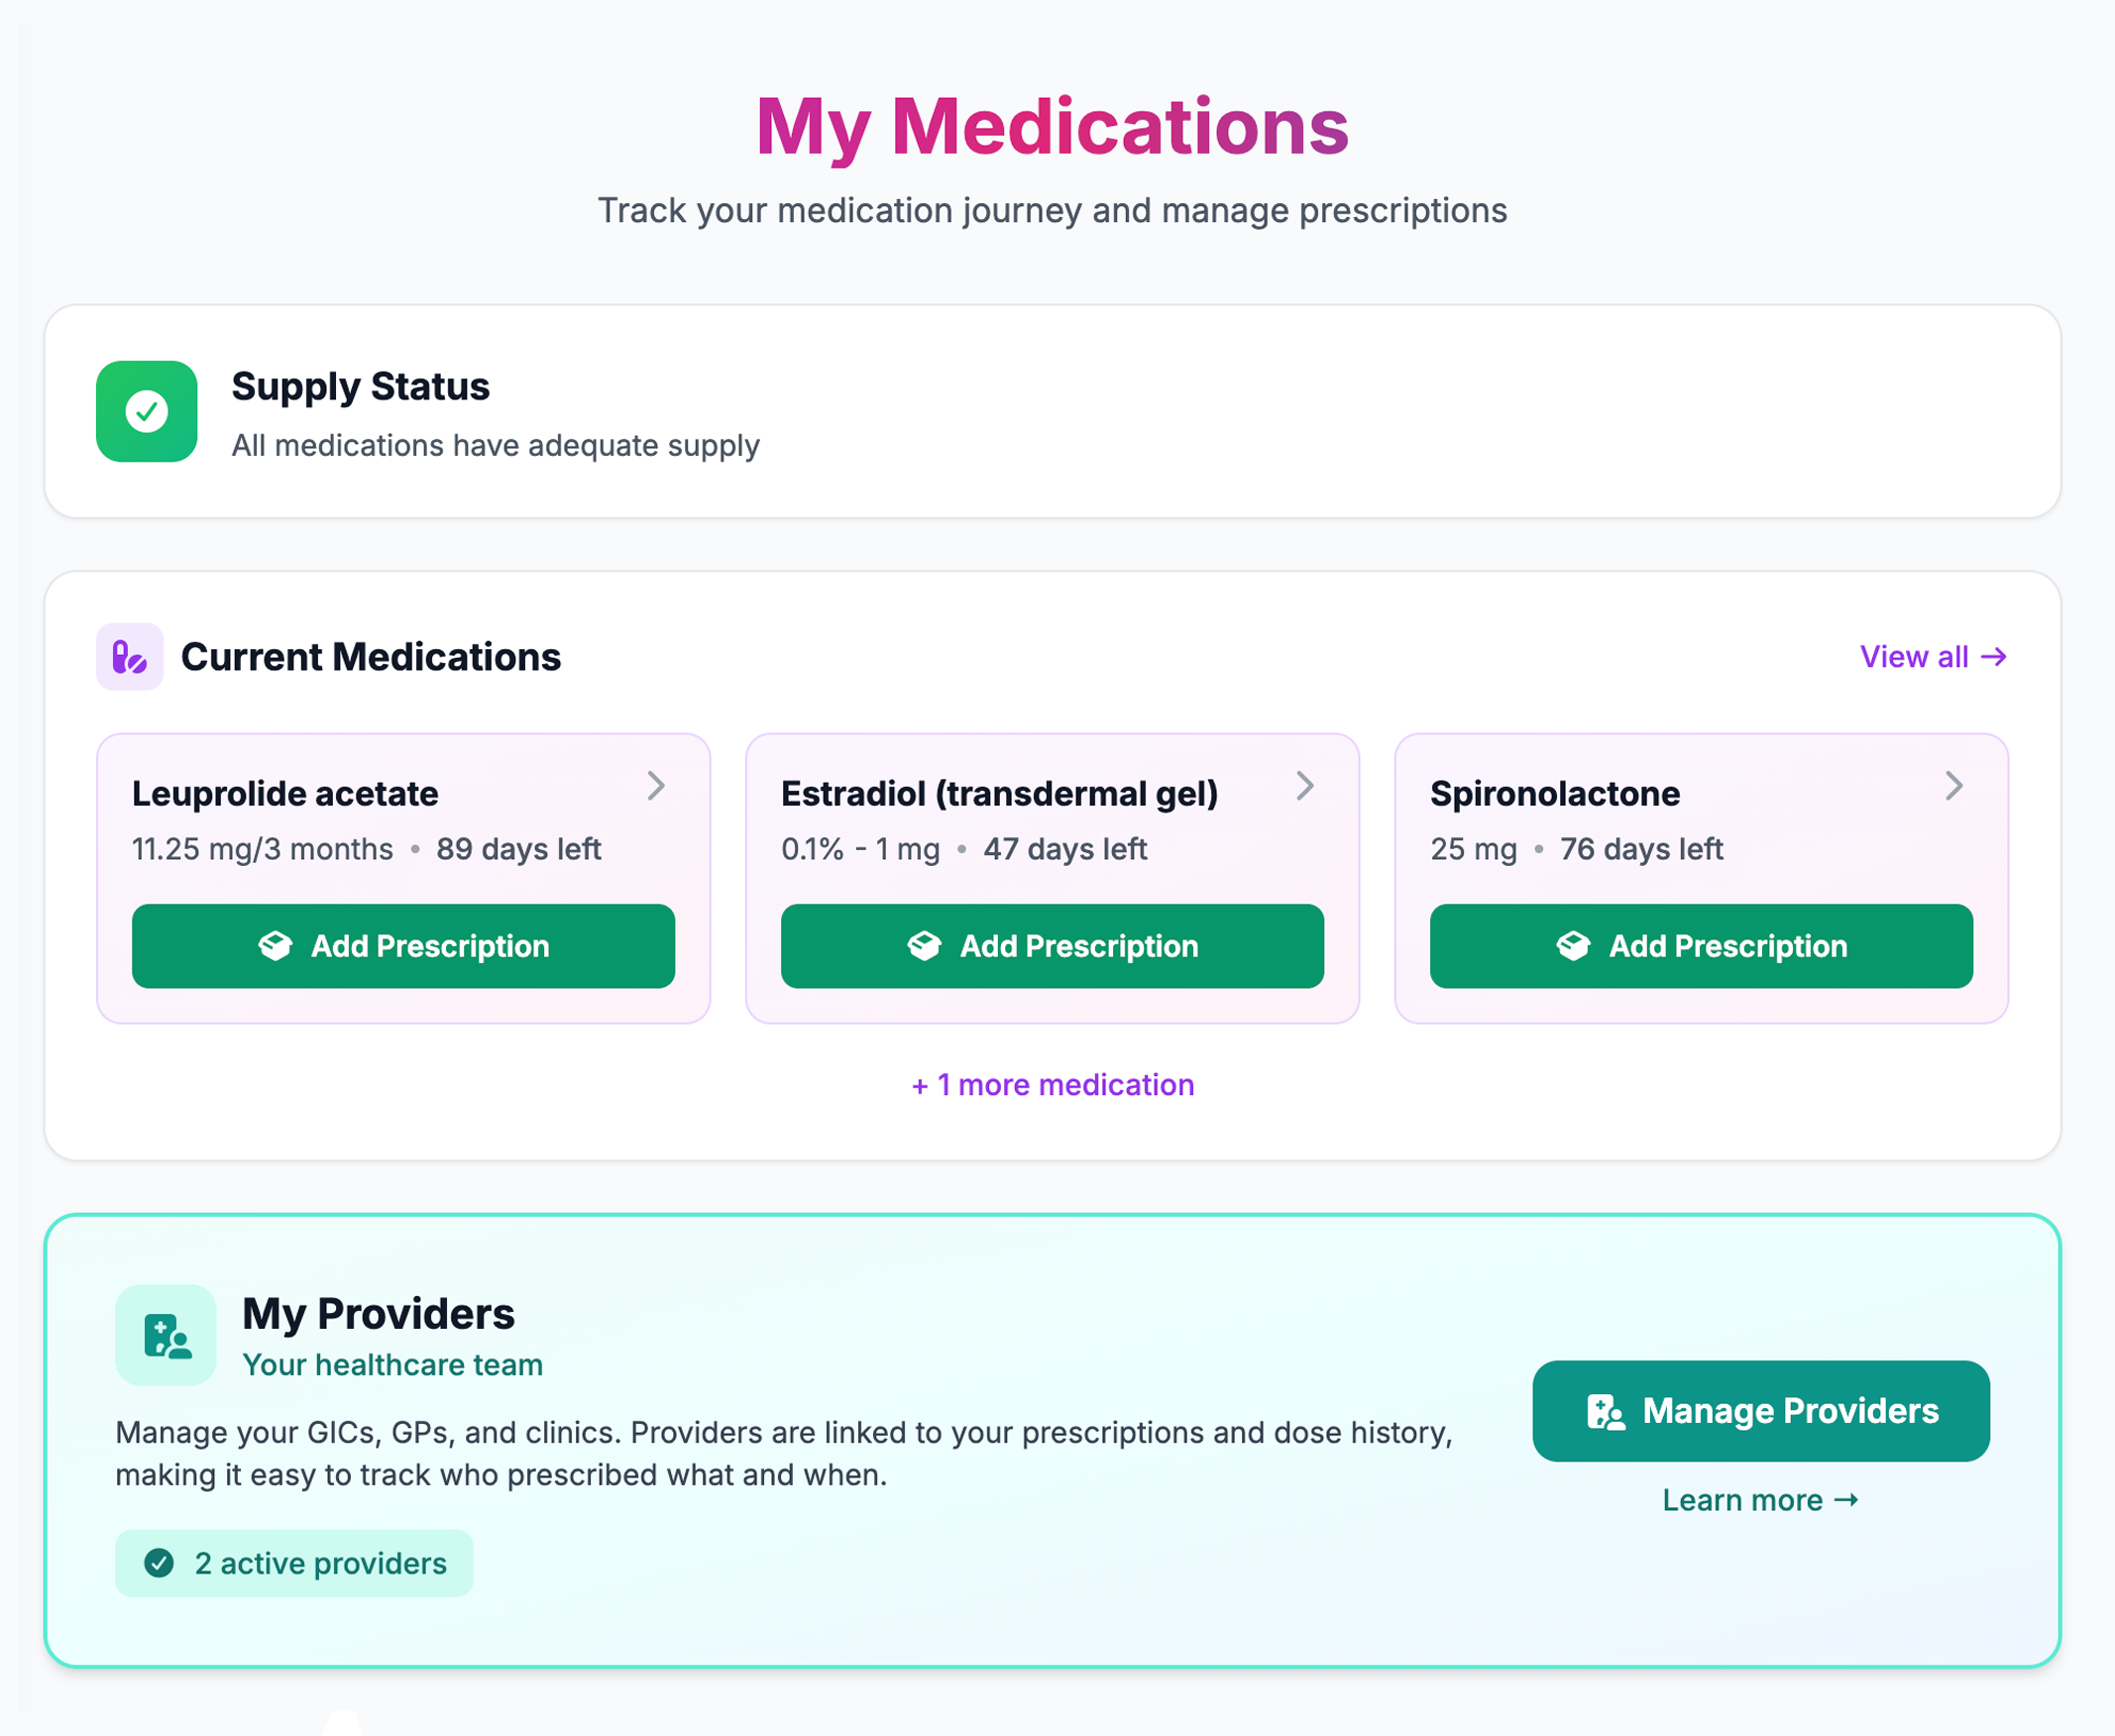Click the package icon on Estradiol's Add Prescription button
This screenshot has width=2115, height=1736.
925,946
